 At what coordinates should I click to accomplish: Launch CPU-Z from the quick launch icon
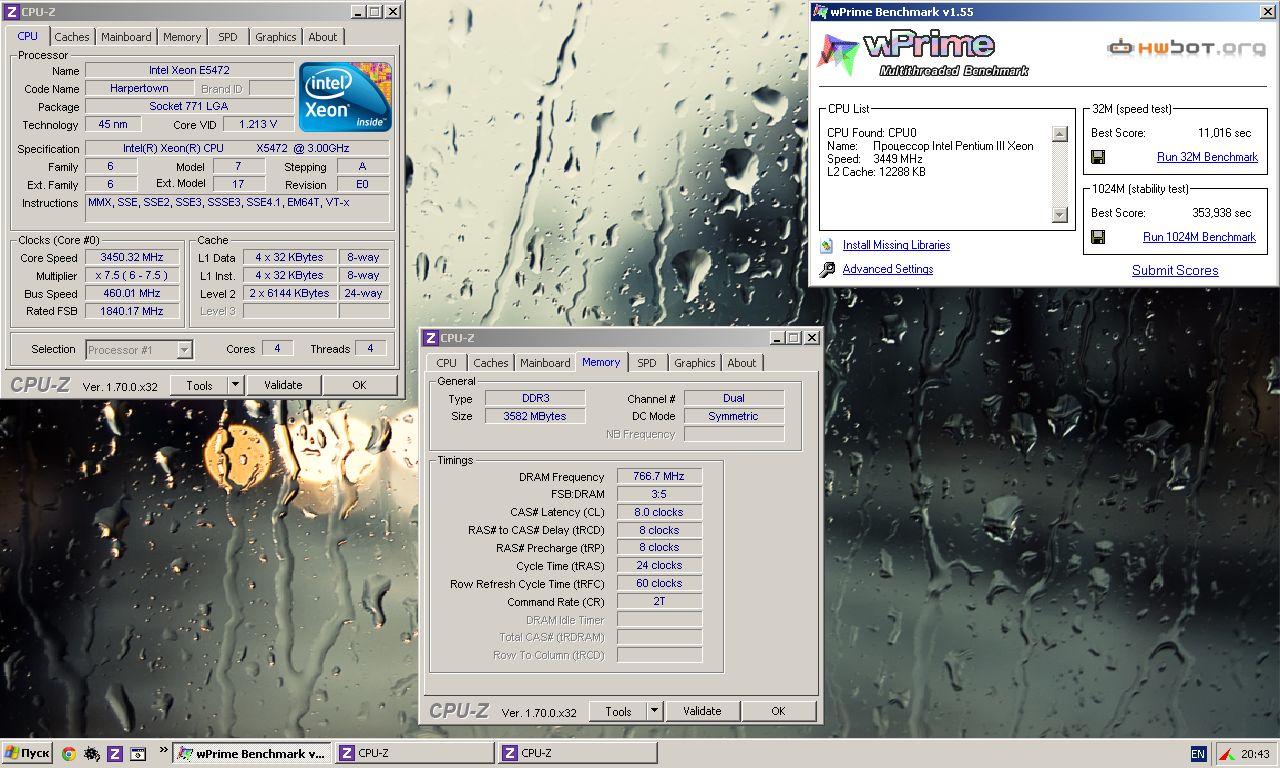[115, 754]
